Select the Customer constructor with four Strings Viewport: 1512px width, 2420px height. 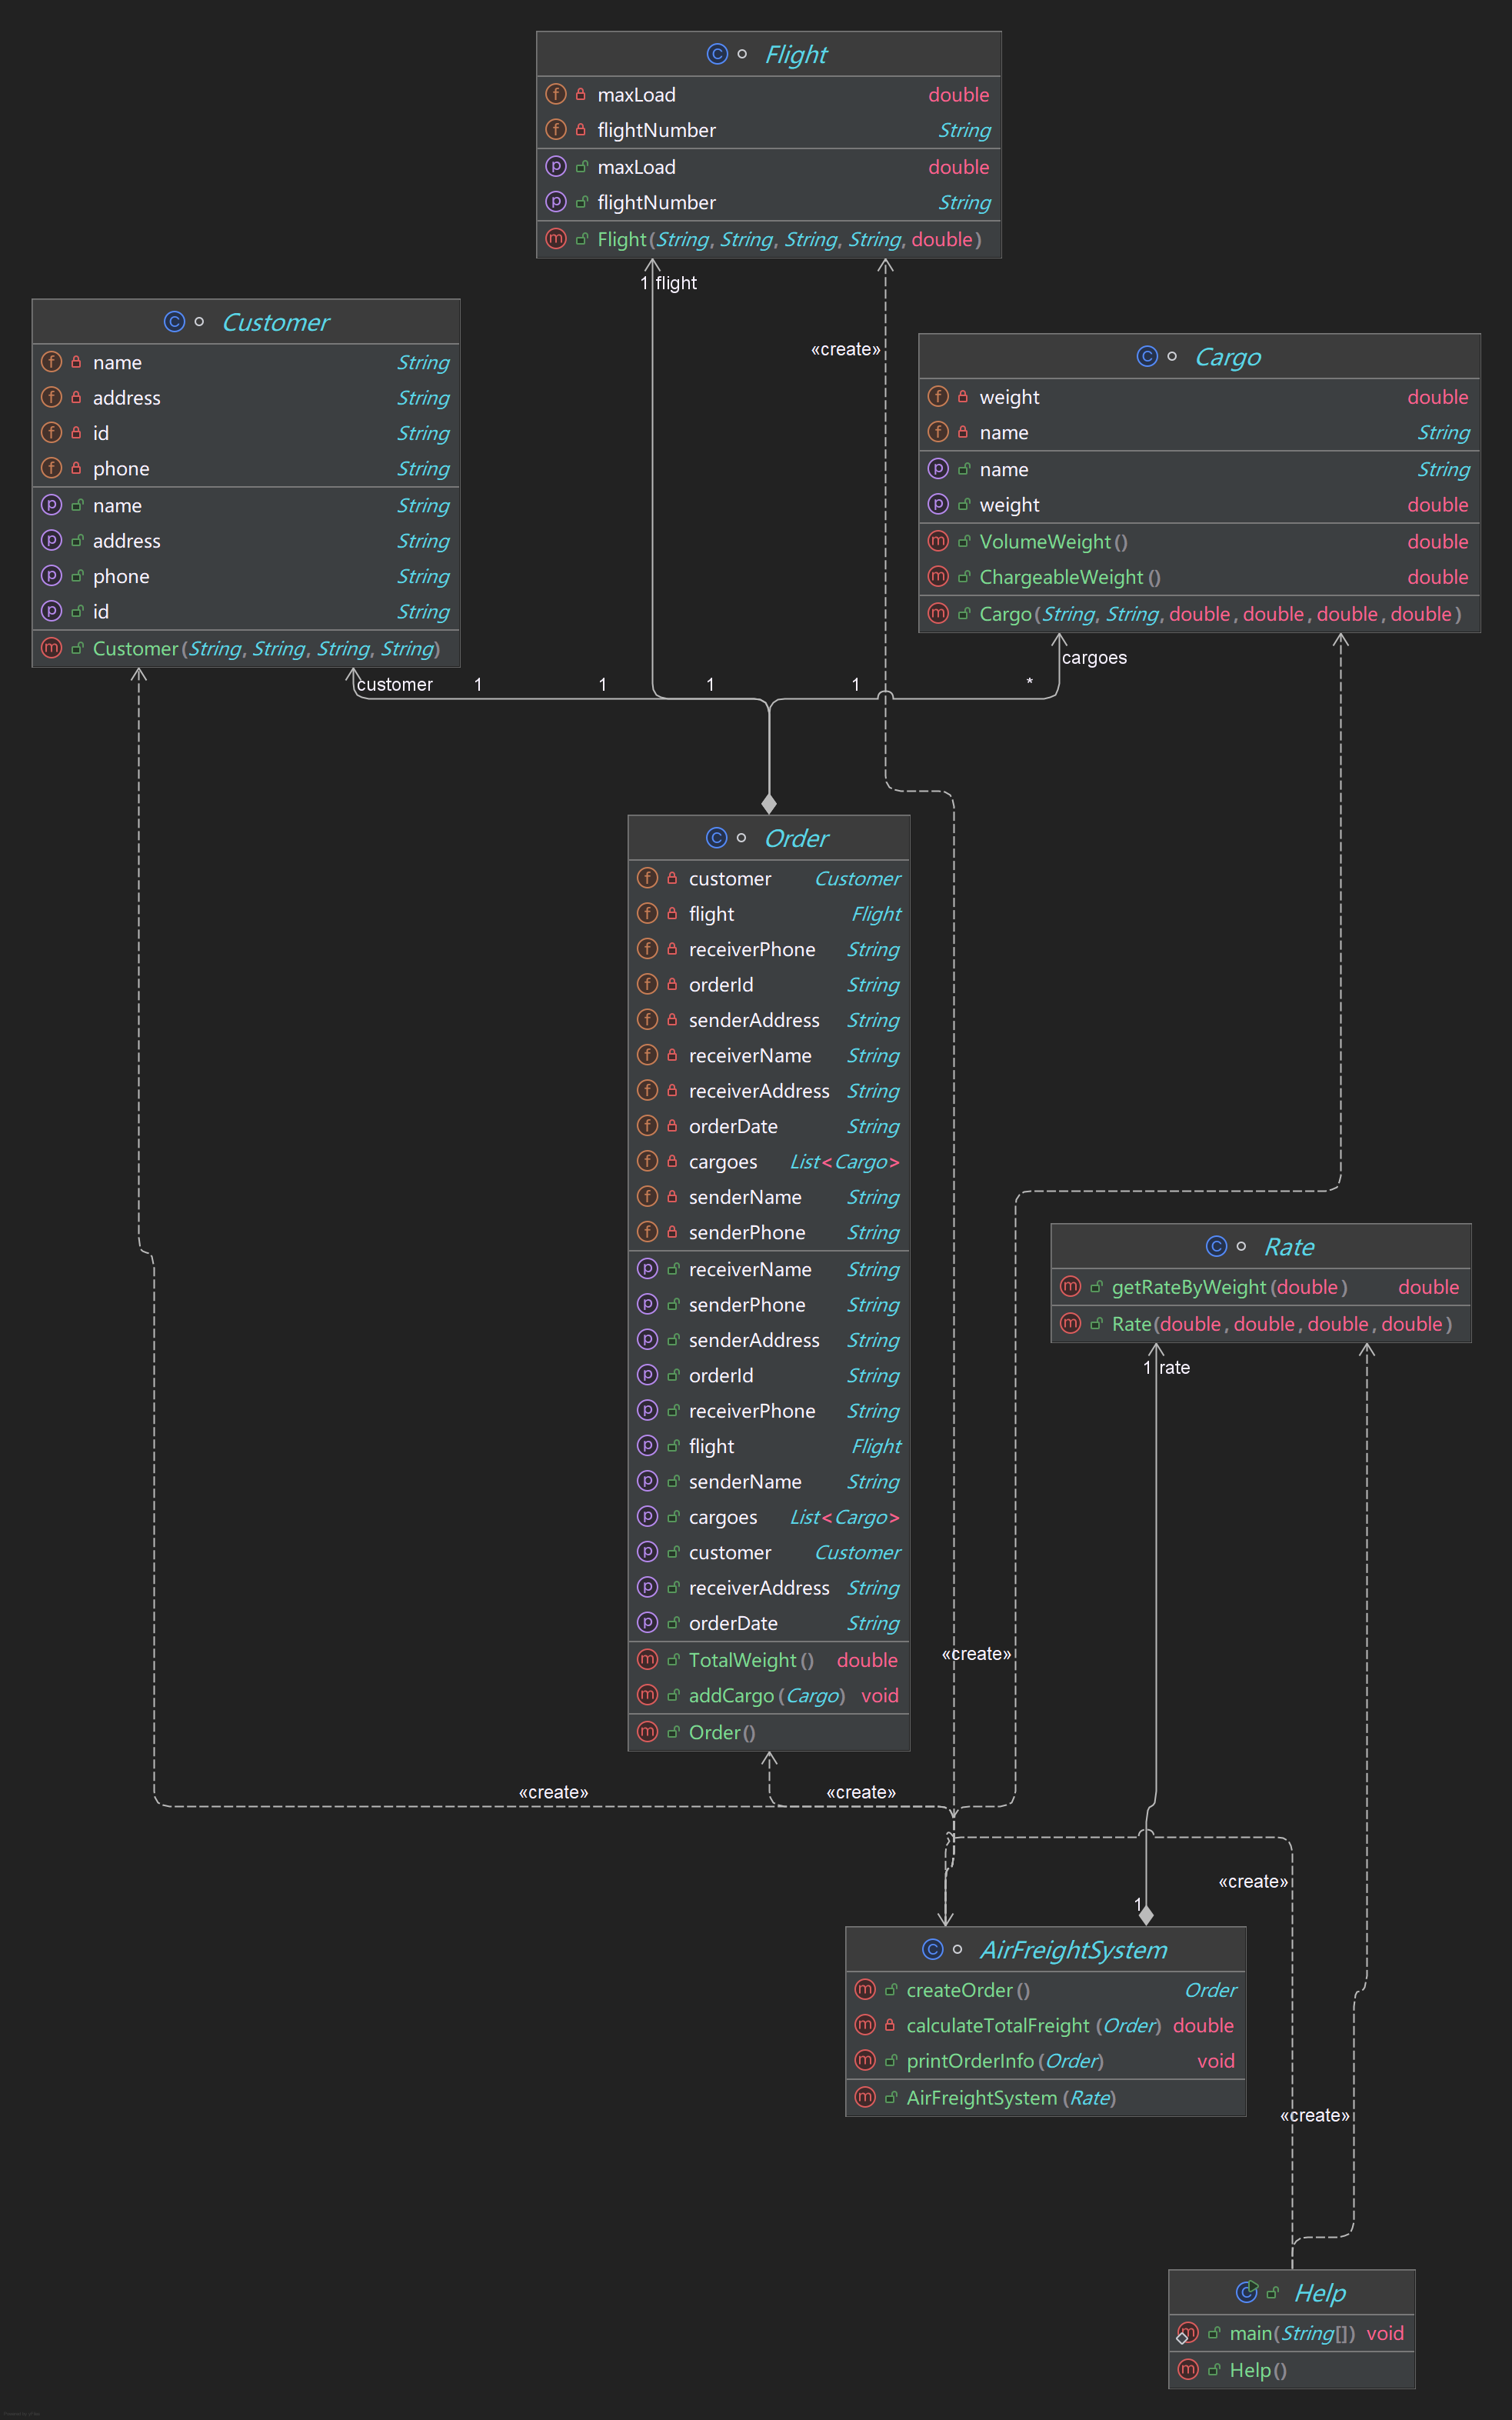[x=265, y=649]
